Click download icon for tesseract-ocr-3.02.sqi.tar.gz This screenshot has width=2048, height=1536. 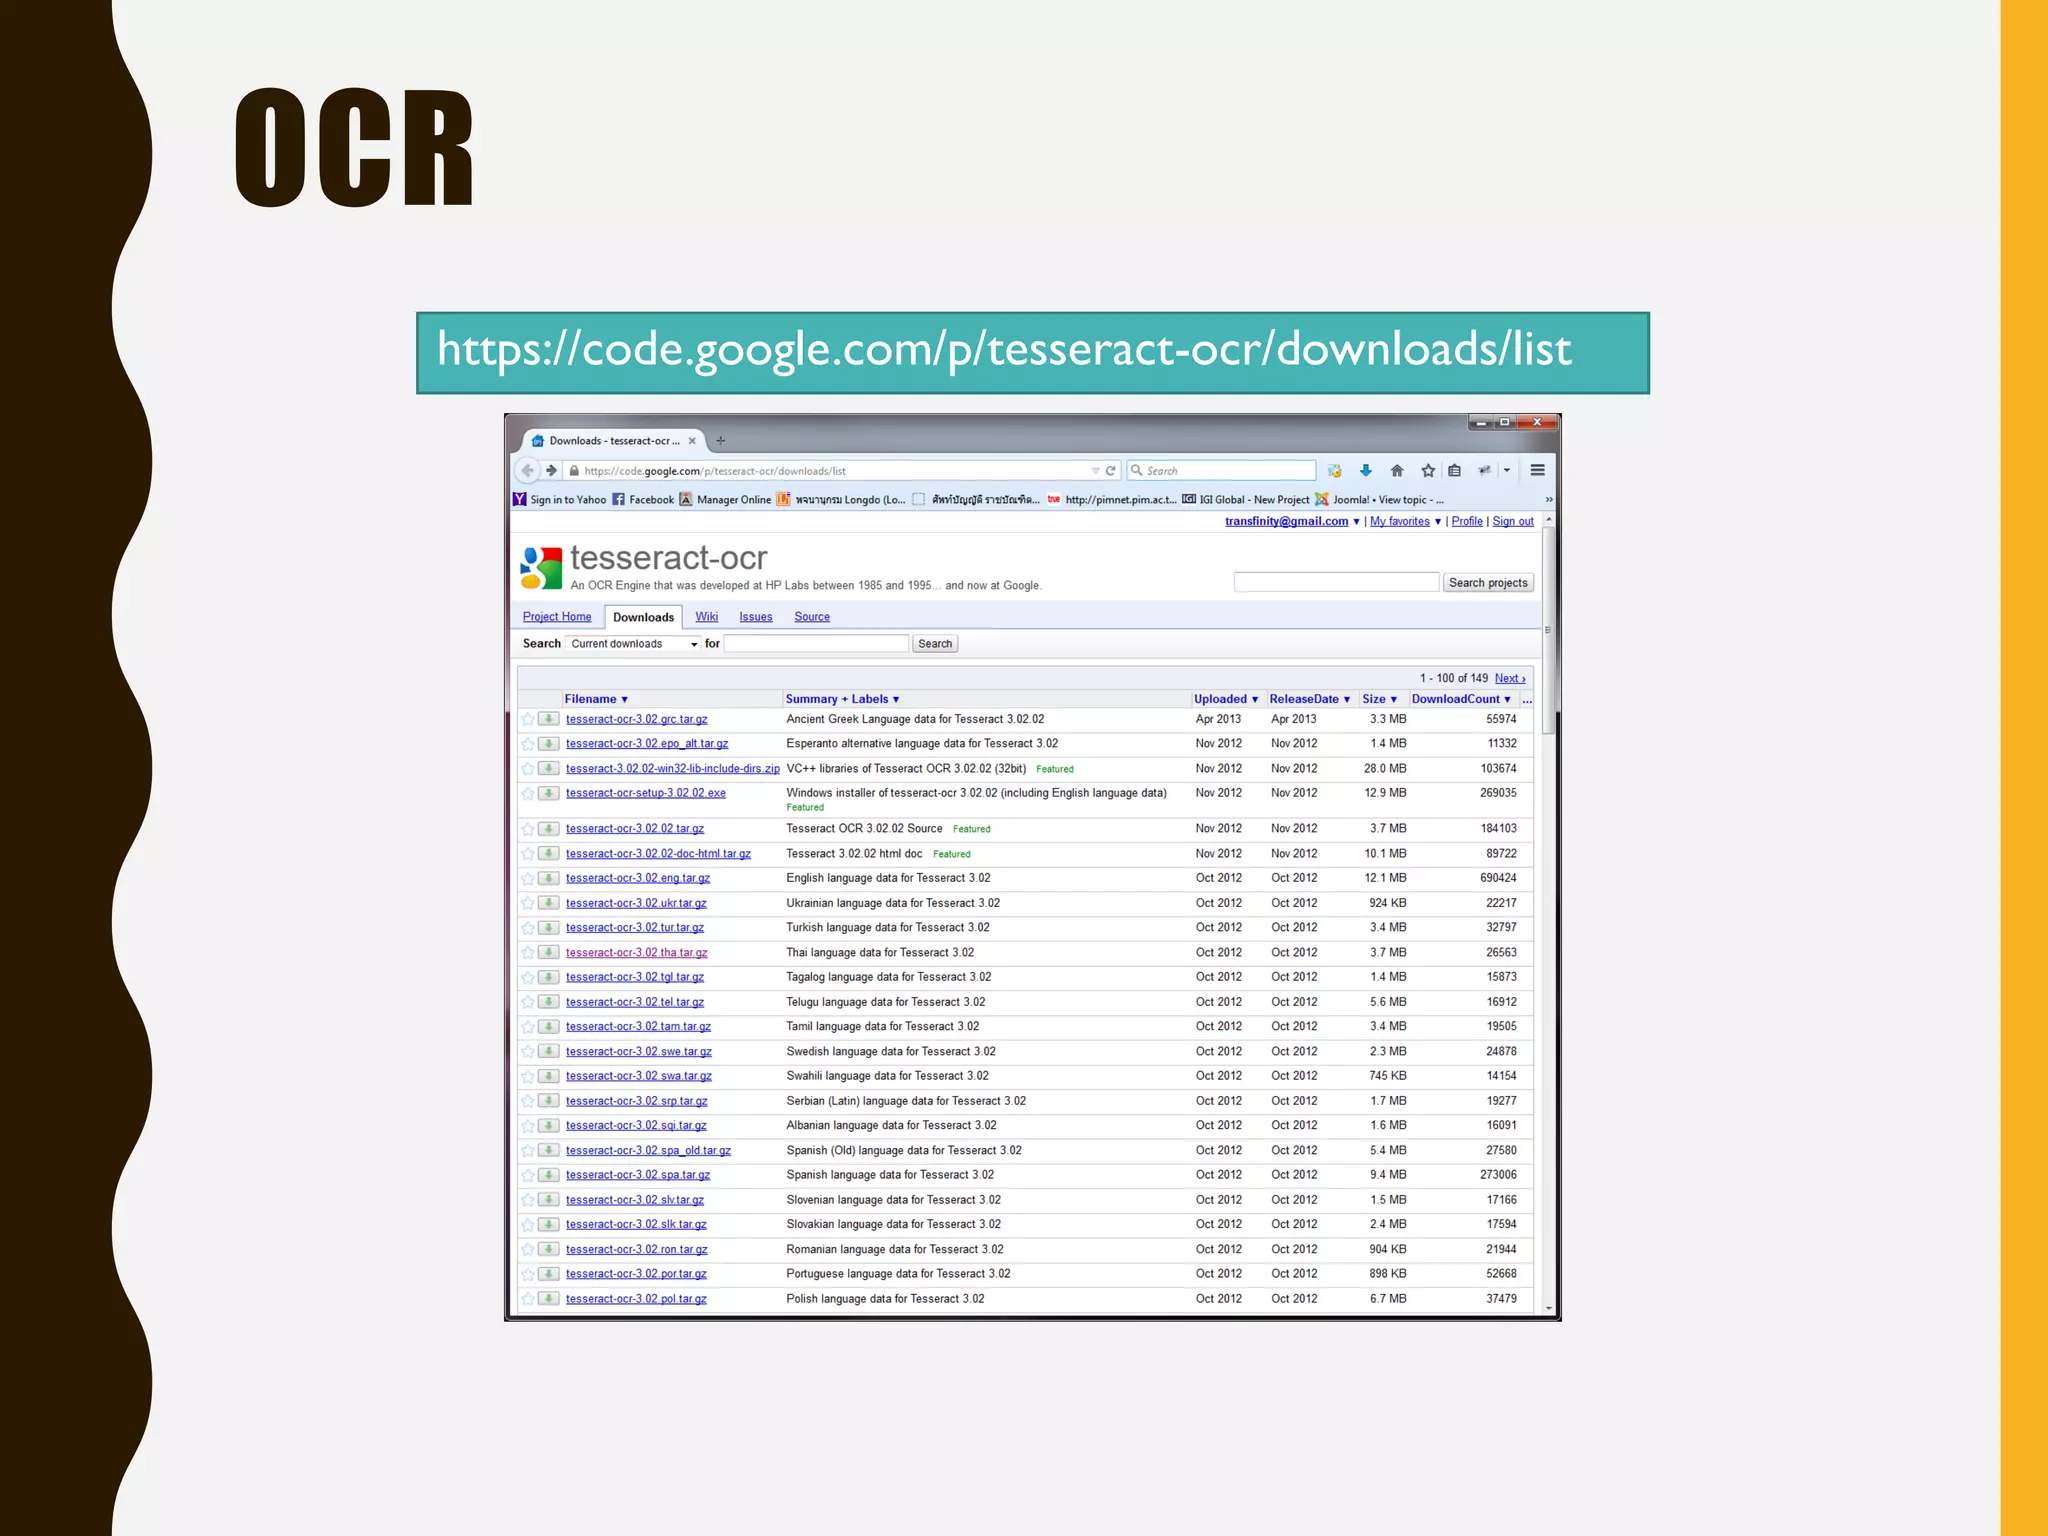click(549, 1126)
